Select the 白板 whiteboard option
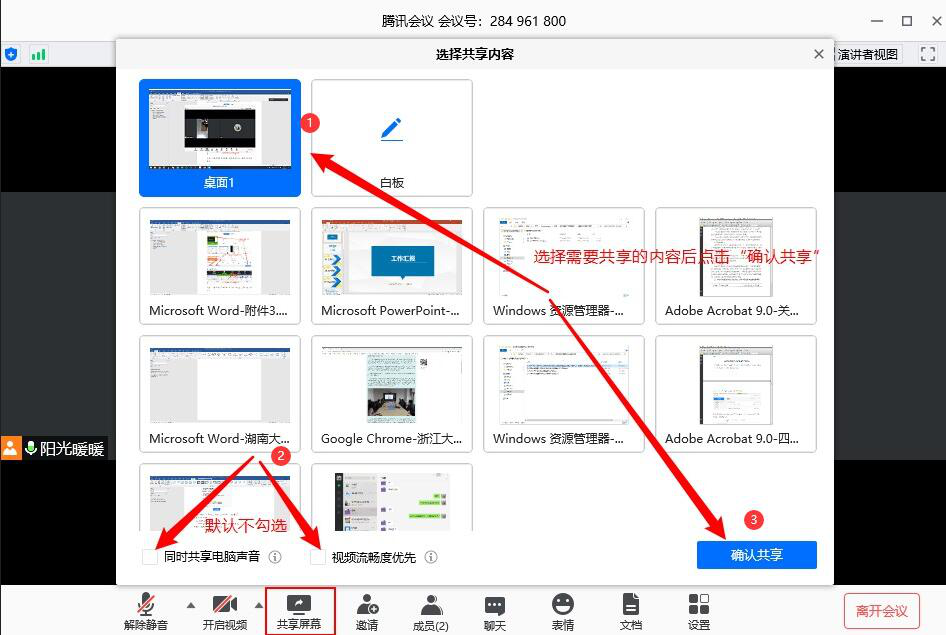 coord(392,137)
